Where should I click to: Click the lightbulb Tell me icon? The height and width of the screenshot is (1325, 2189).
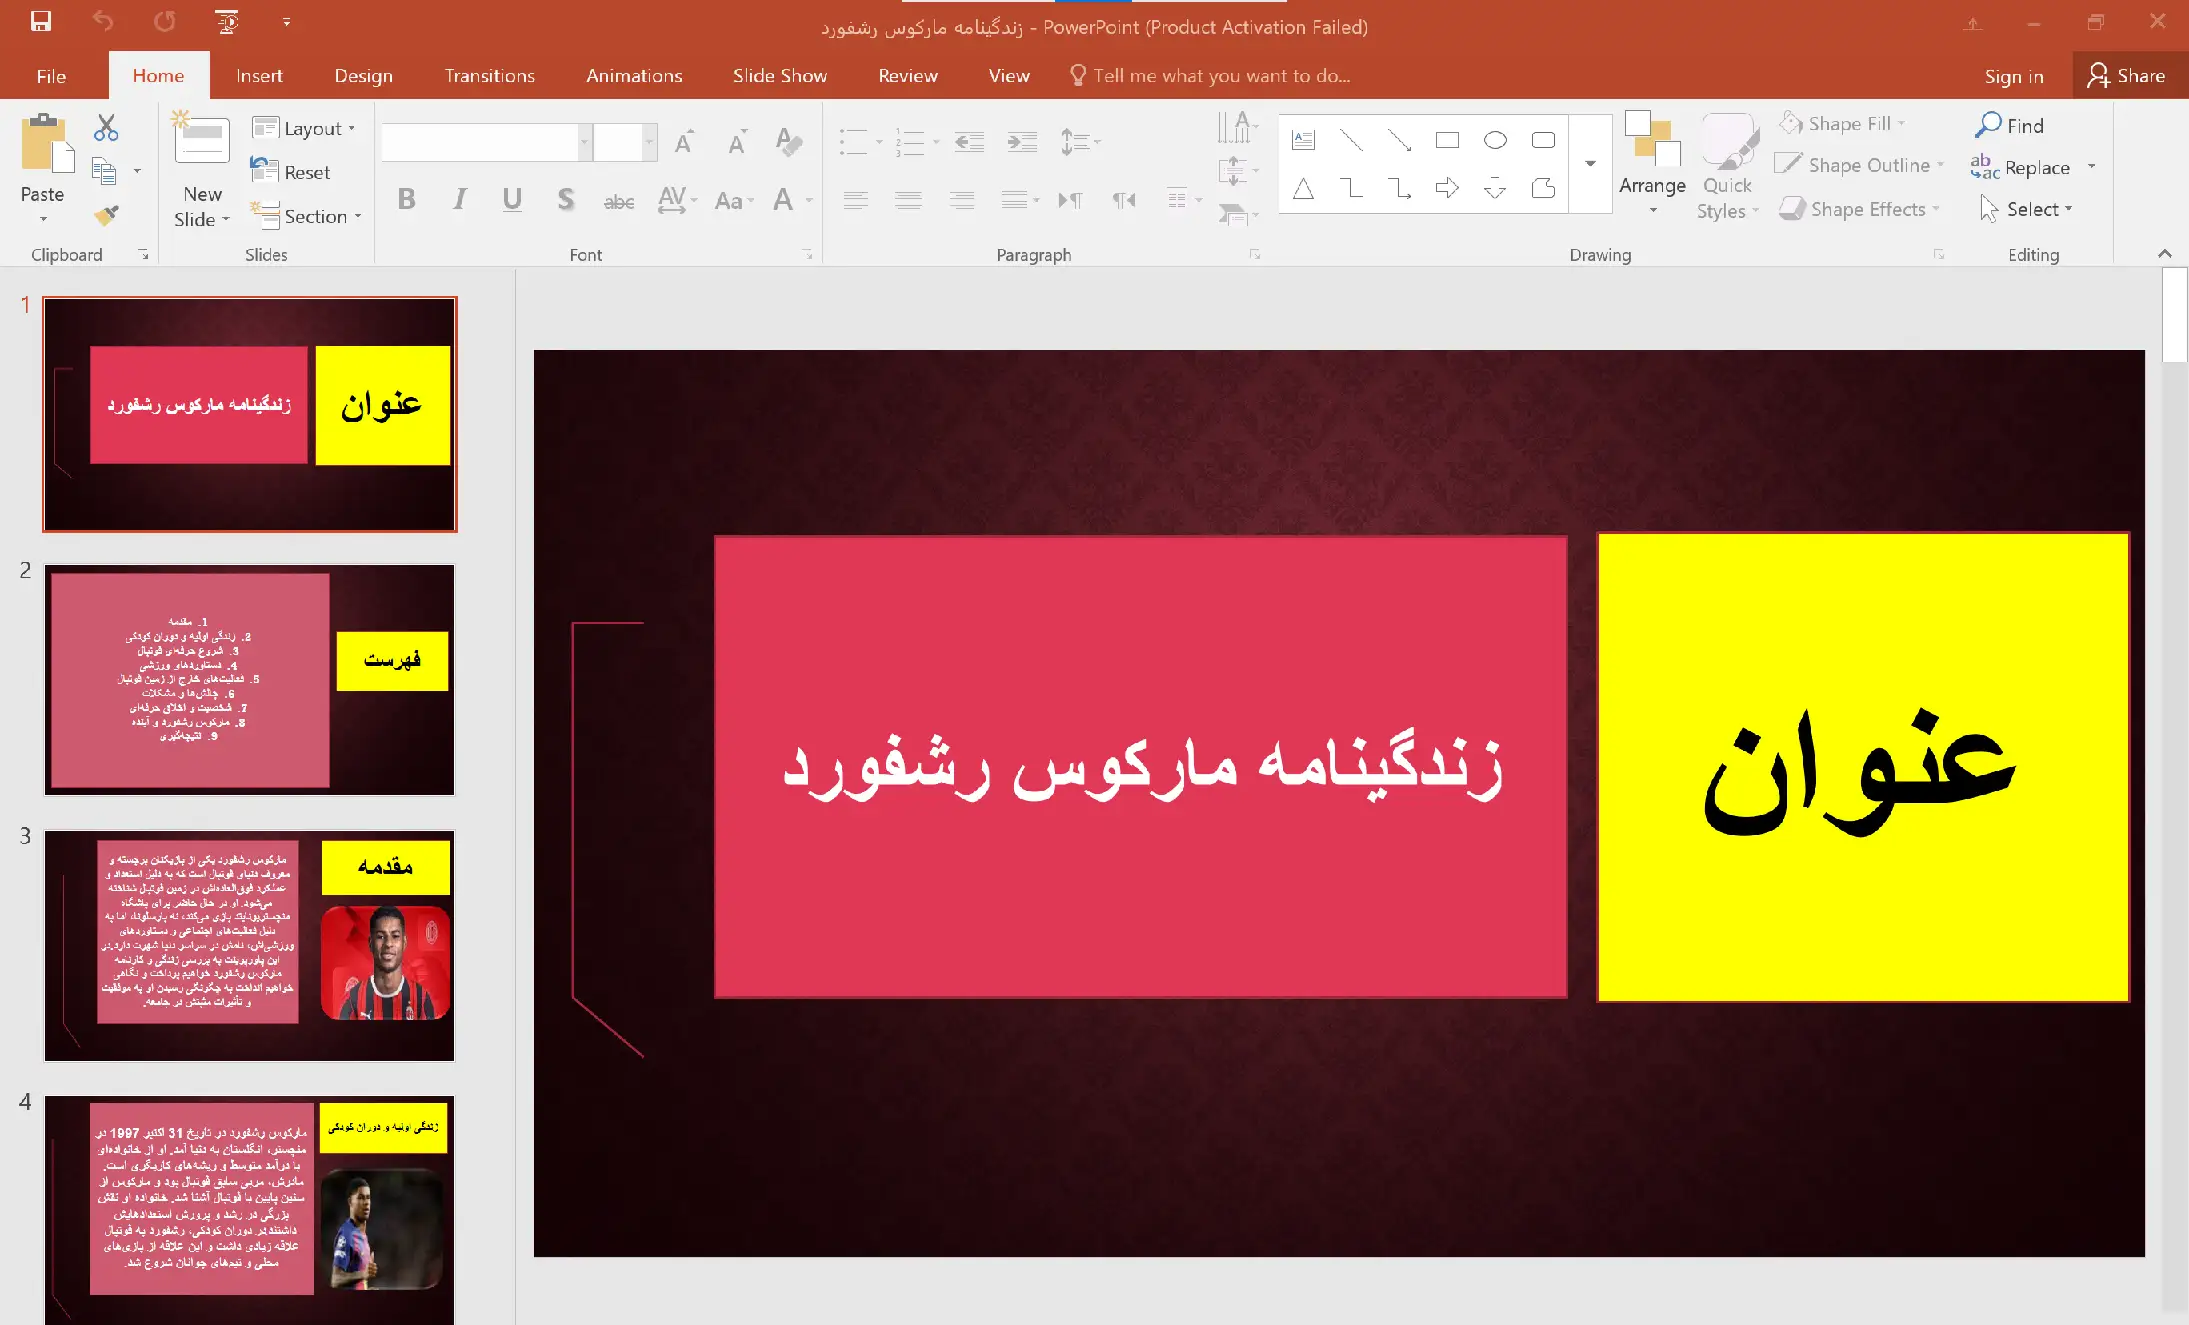1077,75
